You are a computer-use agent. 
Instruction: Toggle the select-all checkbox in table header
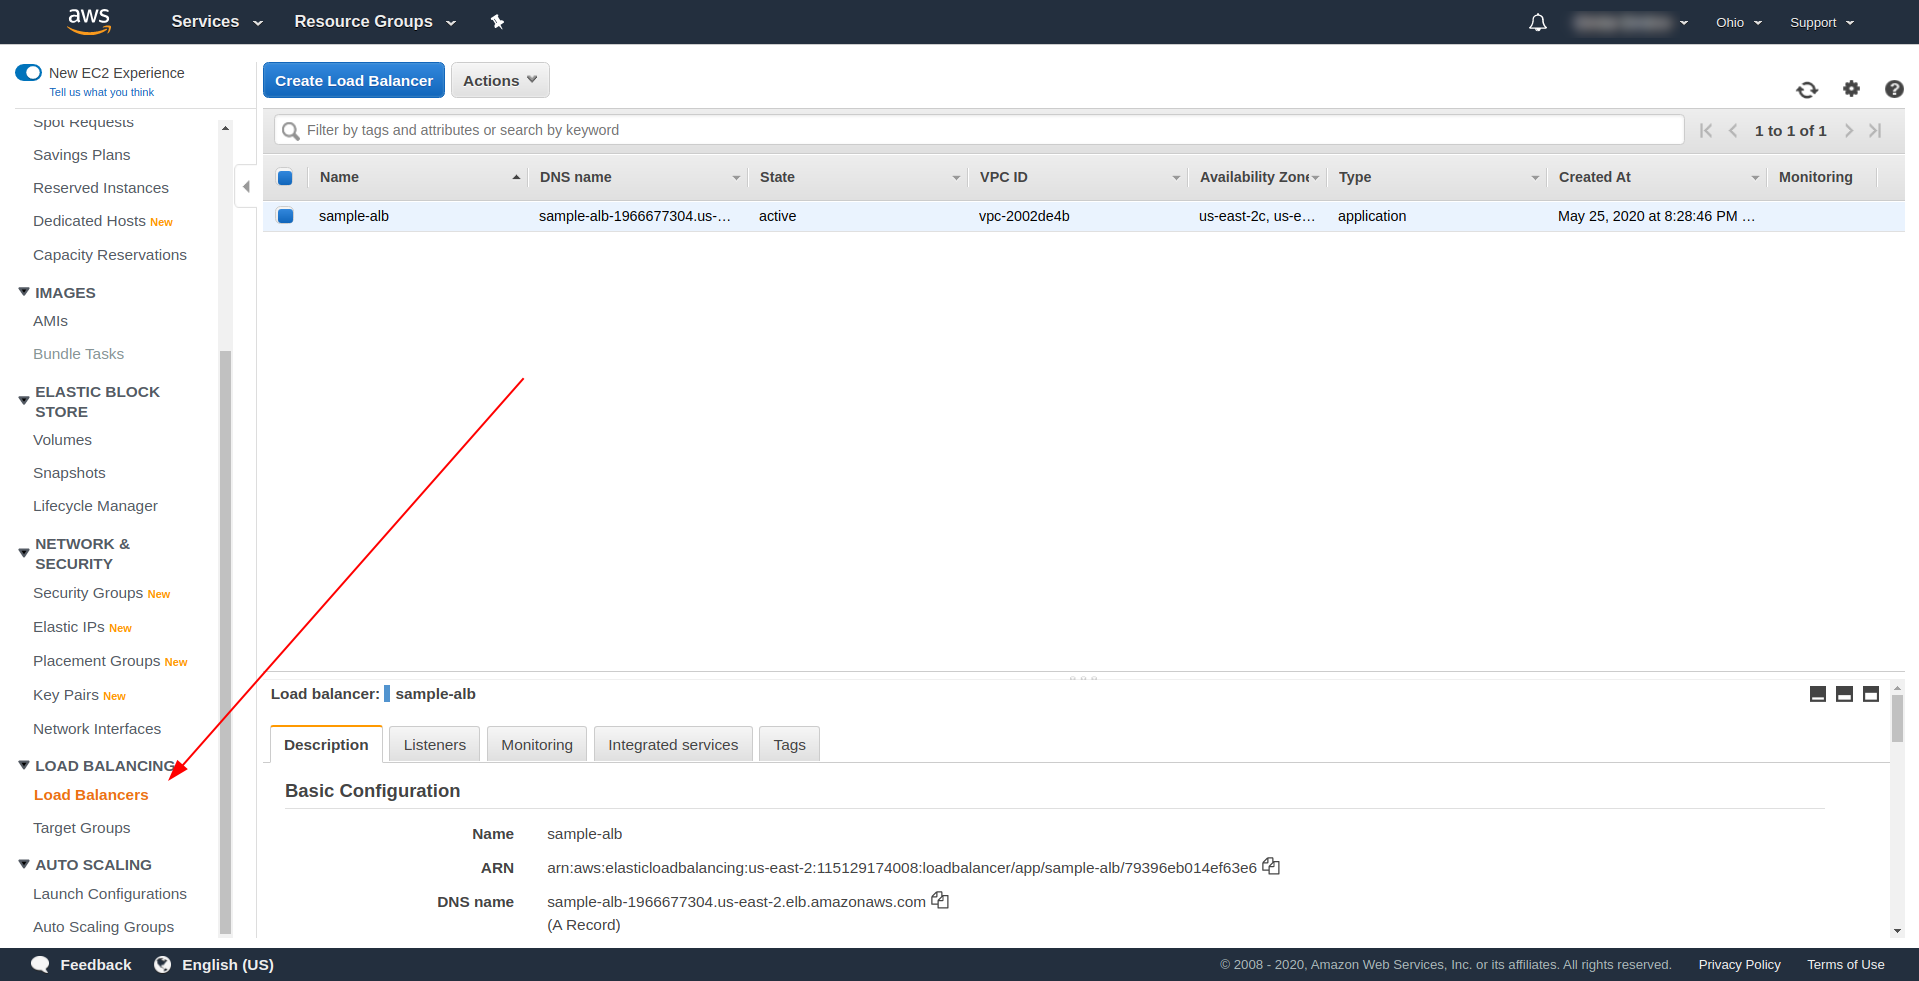point(285,178)
